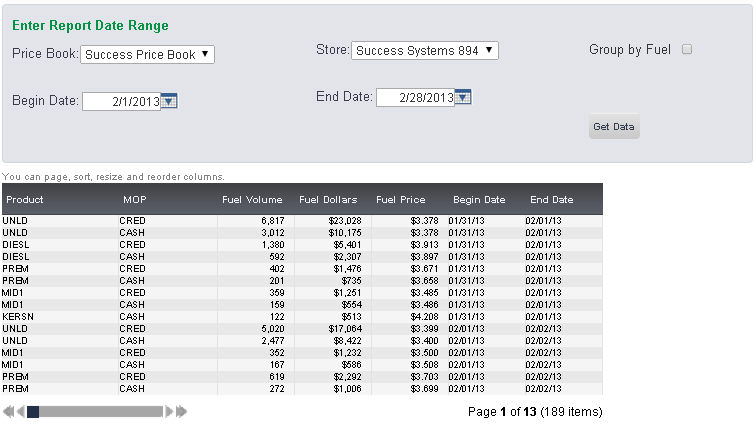Click into the End Date field
This screenshot has height=438, width=756.
click(415, 97)
